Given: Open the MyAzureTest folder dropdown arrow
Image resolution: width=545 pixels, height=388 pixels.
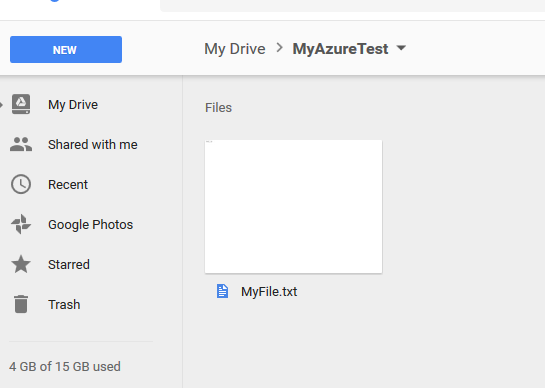Looking at the screenshot, I should 401,48.
